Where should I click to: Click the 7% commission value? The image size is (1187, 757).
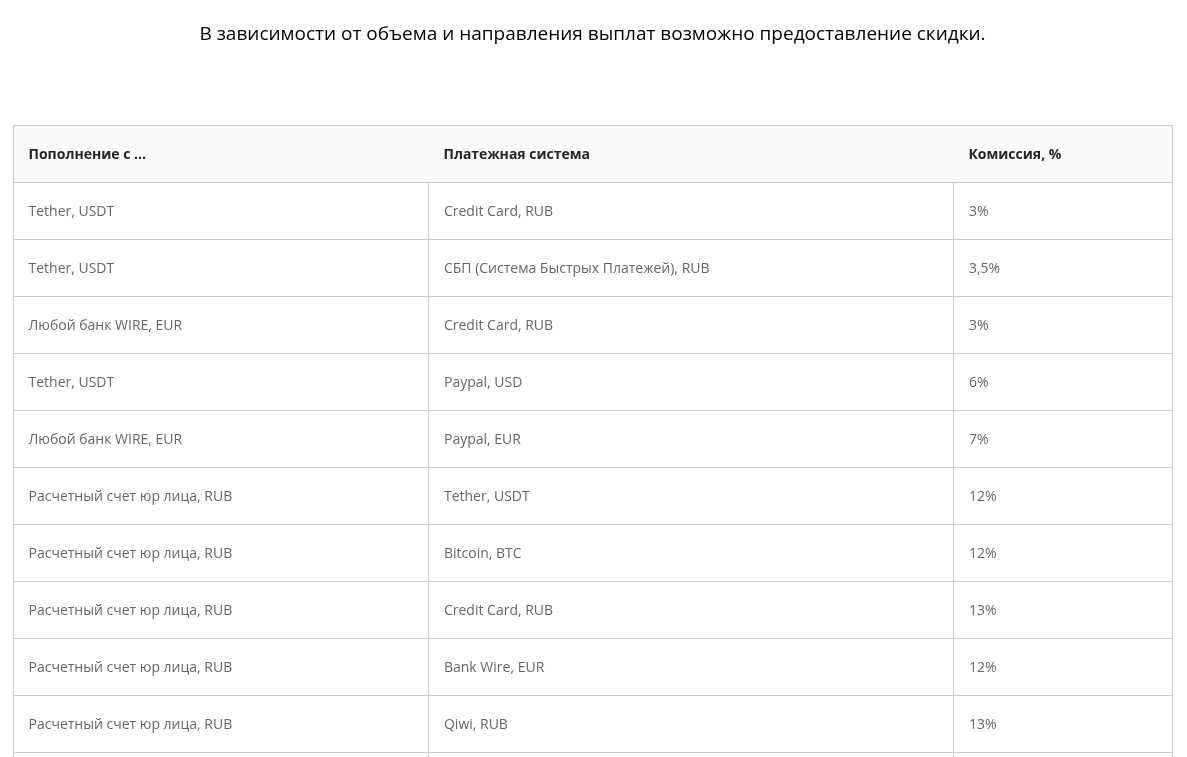(x=978, y=439)
